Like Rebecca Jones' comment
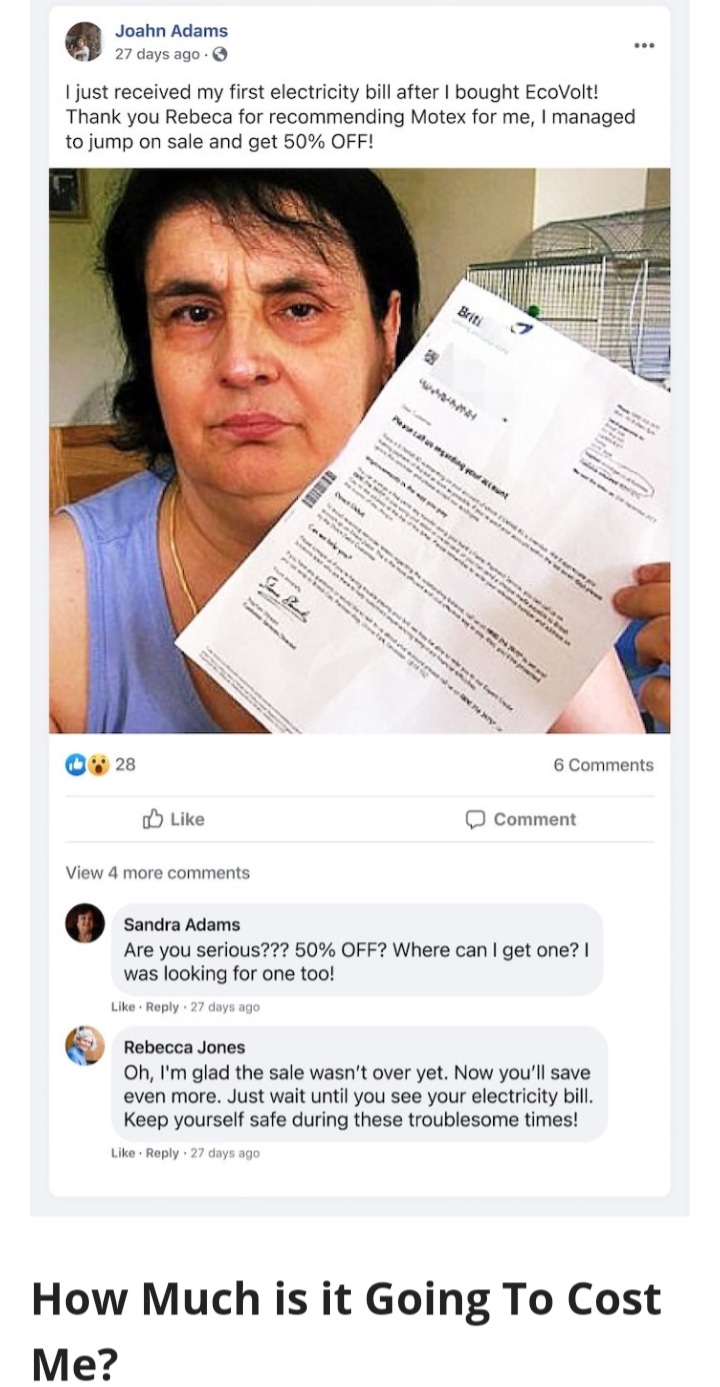 pos(123,1153)
